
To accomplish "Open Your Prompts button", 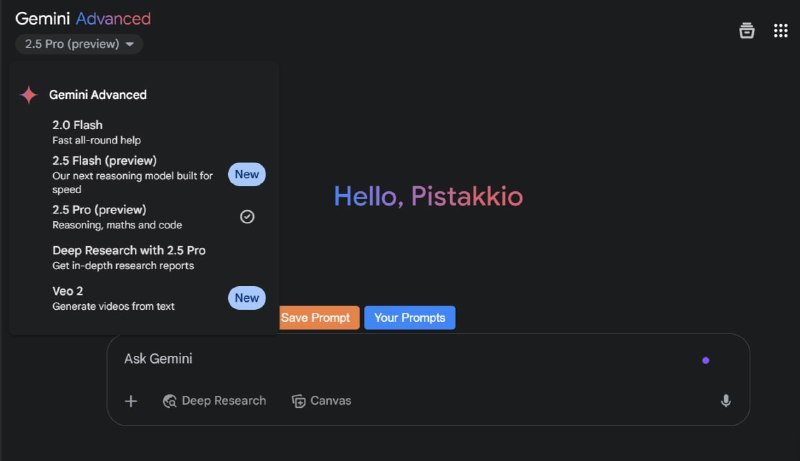I will click(x=410, y=318).
